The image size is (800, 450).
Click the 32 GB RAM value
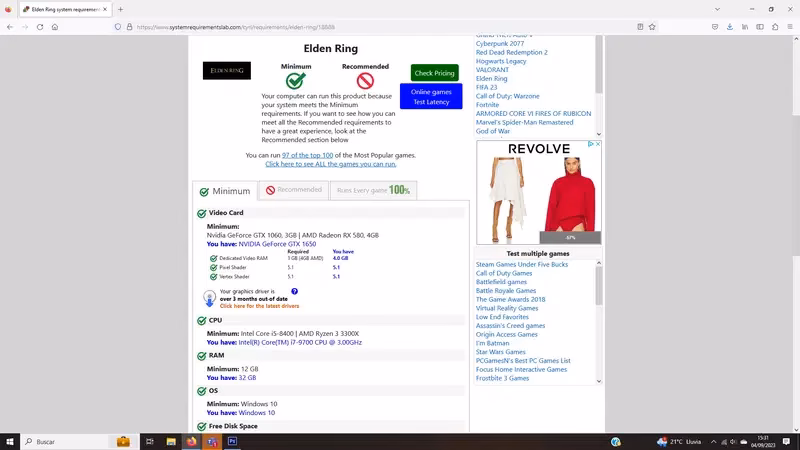coord(247,378)
